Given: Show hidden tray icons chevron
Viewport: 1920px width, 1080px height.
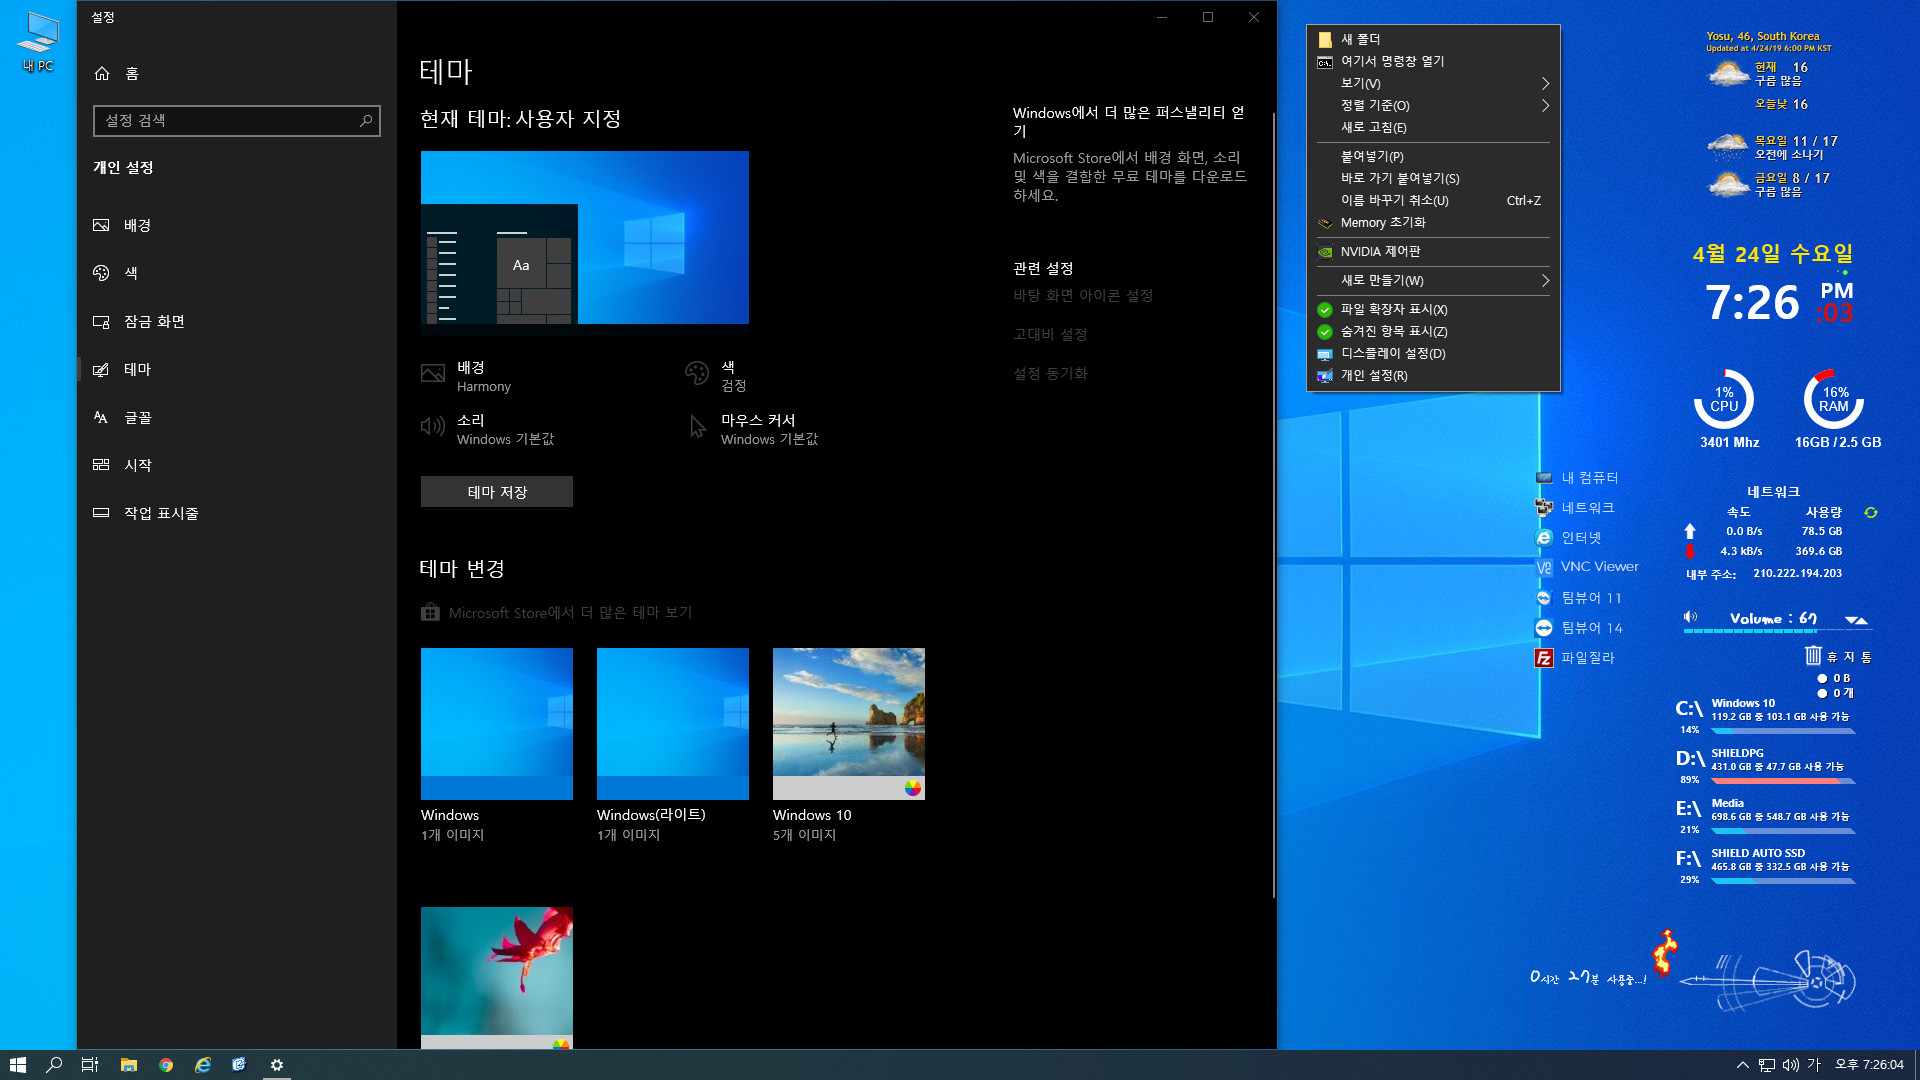Looking at the screenshot, I should click(1743, 1065).
